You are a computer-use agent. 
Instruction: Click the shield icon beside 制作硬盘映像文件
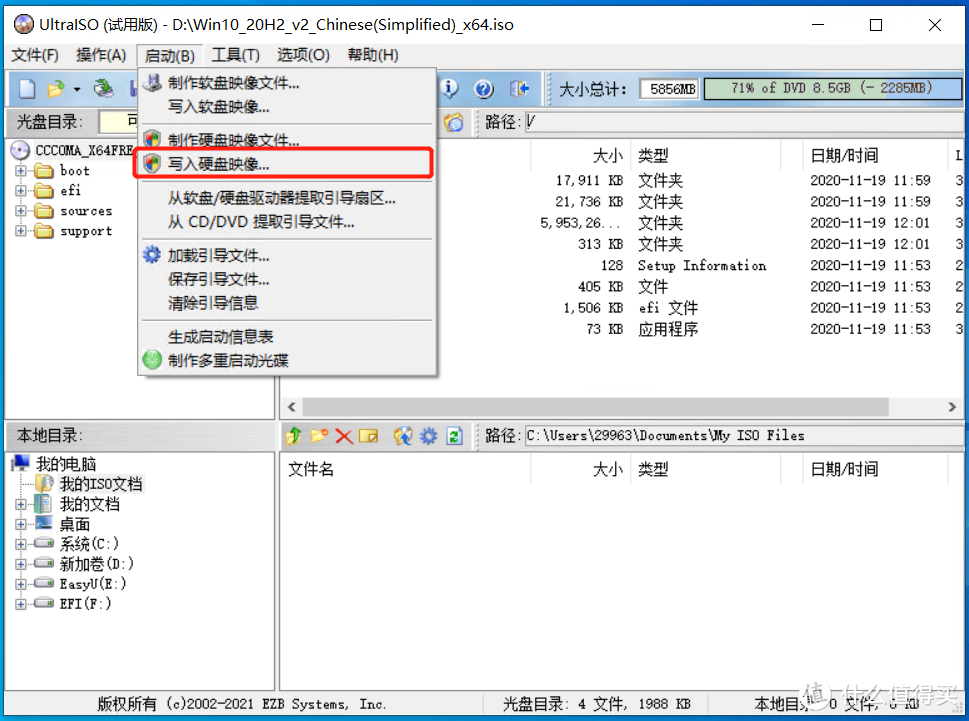click(x=152, y=139)
